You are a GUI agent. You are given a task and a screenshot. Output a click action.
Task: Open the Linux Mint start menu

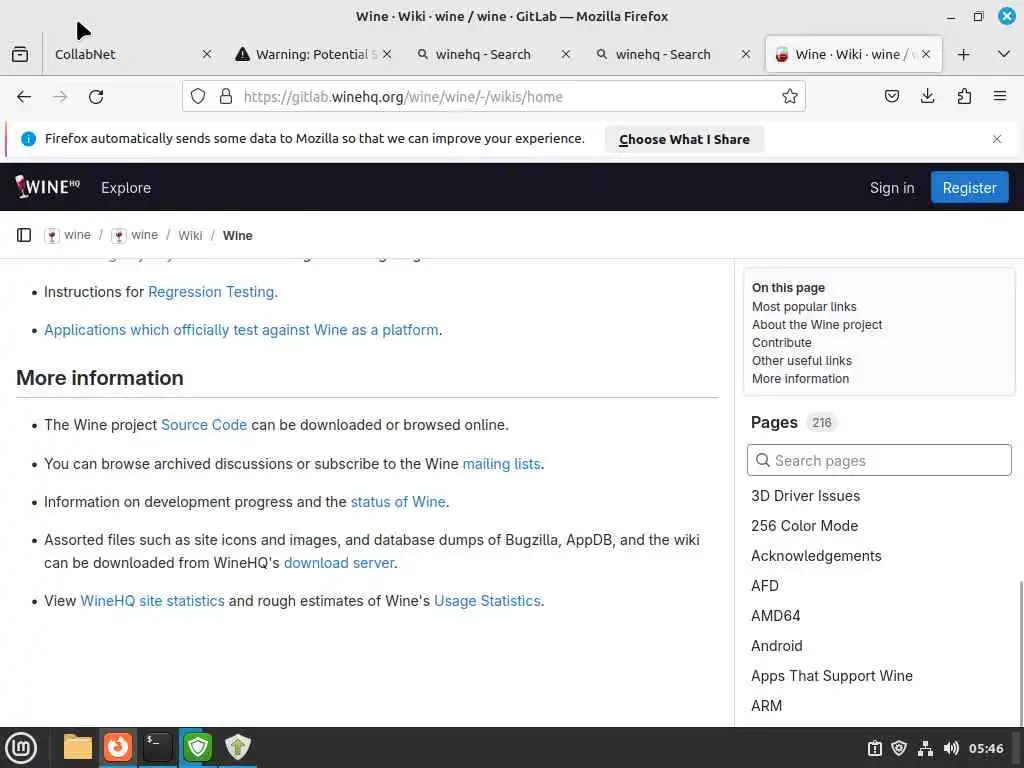click(x=21, y=748)
